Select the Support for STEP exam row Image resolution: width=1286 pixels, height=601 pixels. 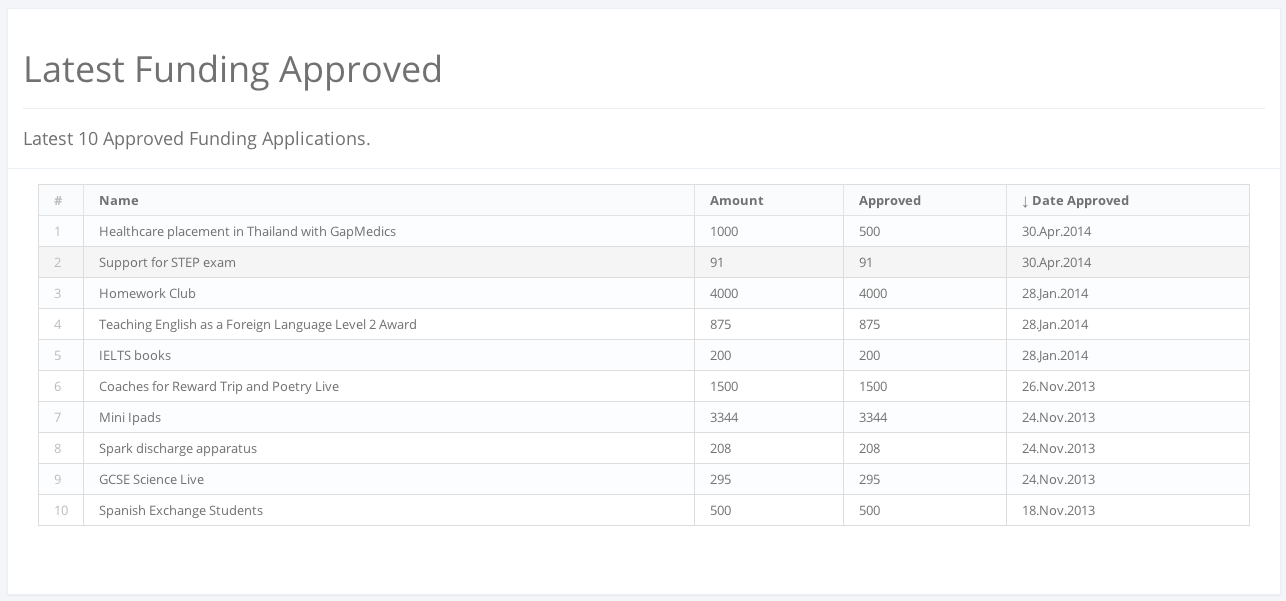pyautogui.click(x=167, y=262)
